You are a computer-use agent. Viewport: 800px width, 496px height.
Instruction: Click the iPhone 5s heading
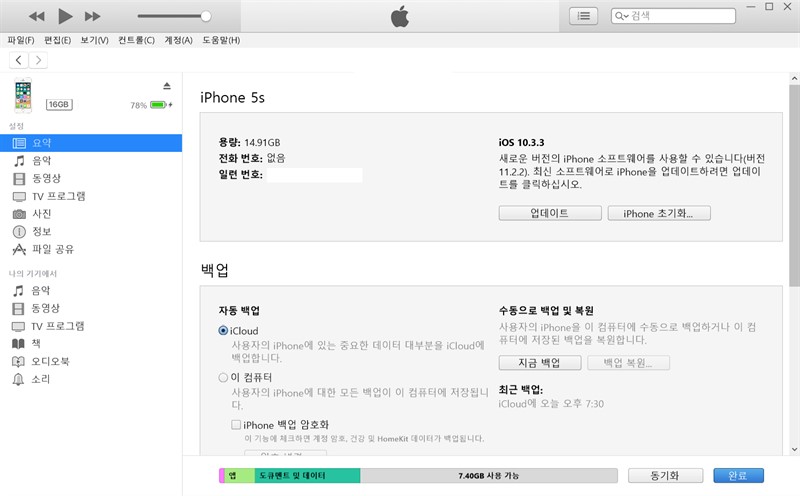point(232,97)
